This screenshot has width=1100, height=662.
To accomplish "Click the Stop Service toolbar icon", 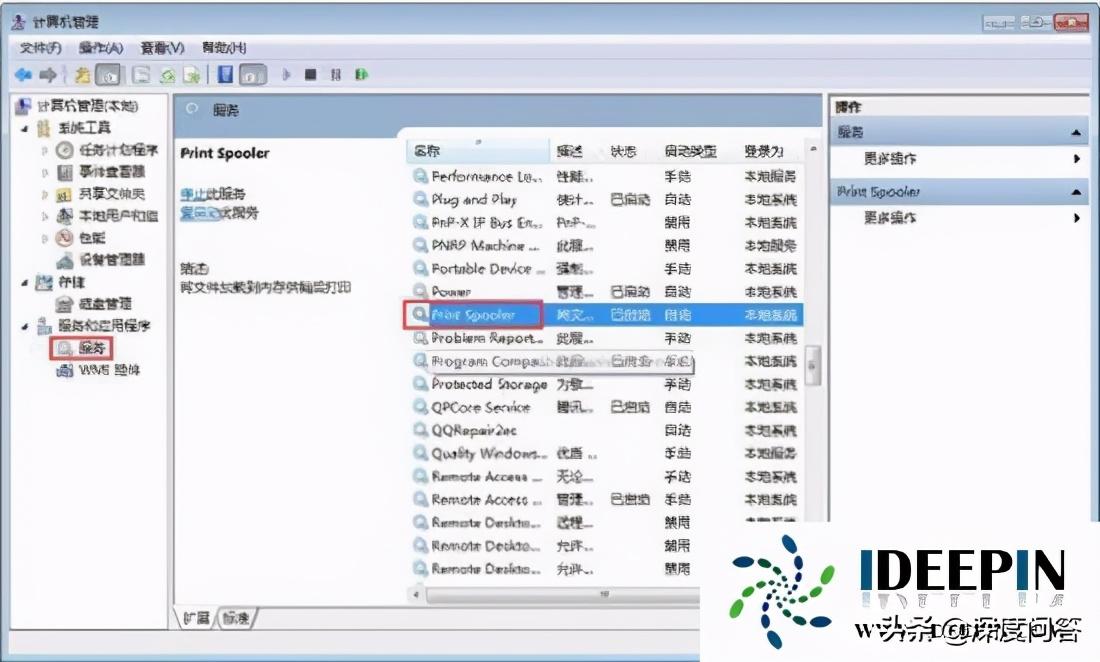I will tap(311, 75).
